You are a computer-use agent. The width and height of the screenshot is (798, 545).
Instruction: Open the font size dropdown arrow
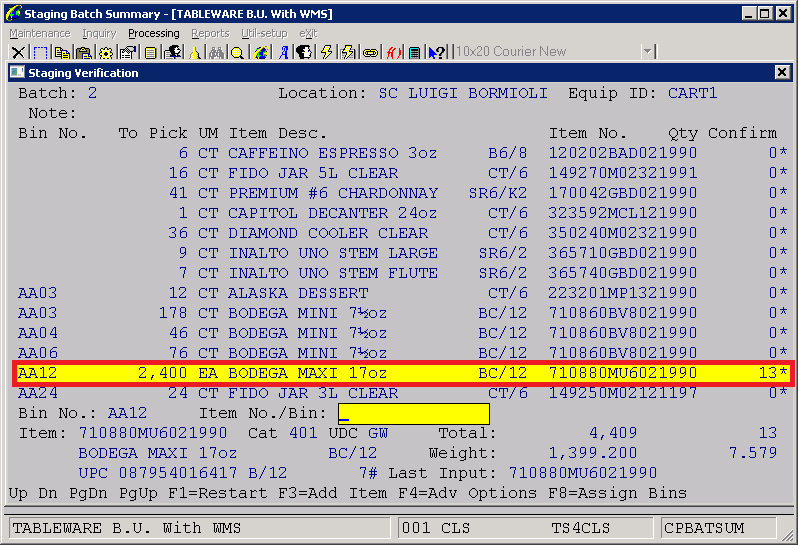point(647,51)
